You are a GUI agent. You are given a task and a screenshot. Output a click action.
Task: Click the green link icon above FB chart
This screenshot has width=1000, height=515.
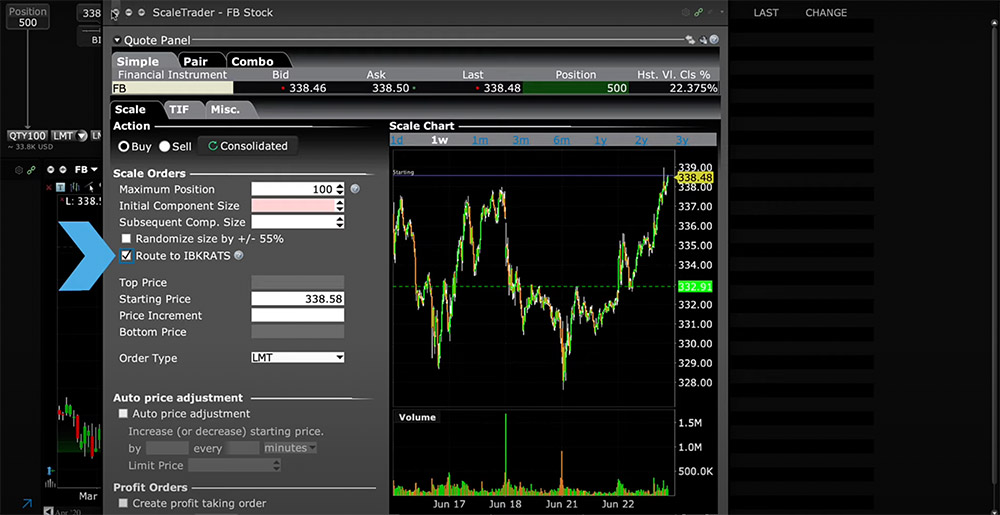tap(32, 170)
